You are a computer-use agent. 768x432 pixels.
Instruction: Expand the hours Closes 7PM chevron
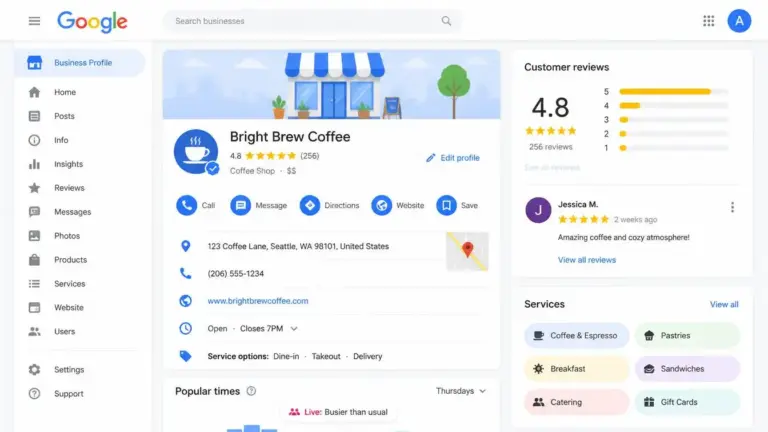tap(294, 329)
